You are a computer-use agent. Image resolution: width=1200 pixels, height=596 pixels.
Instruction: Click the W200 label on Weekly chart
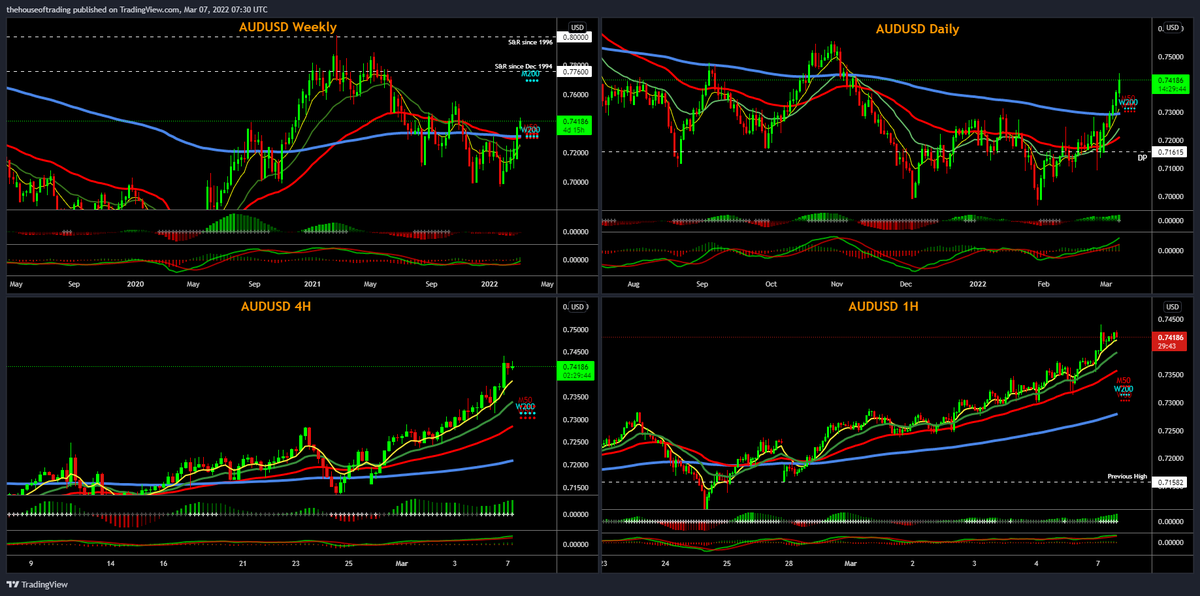(x=531, y=129)
